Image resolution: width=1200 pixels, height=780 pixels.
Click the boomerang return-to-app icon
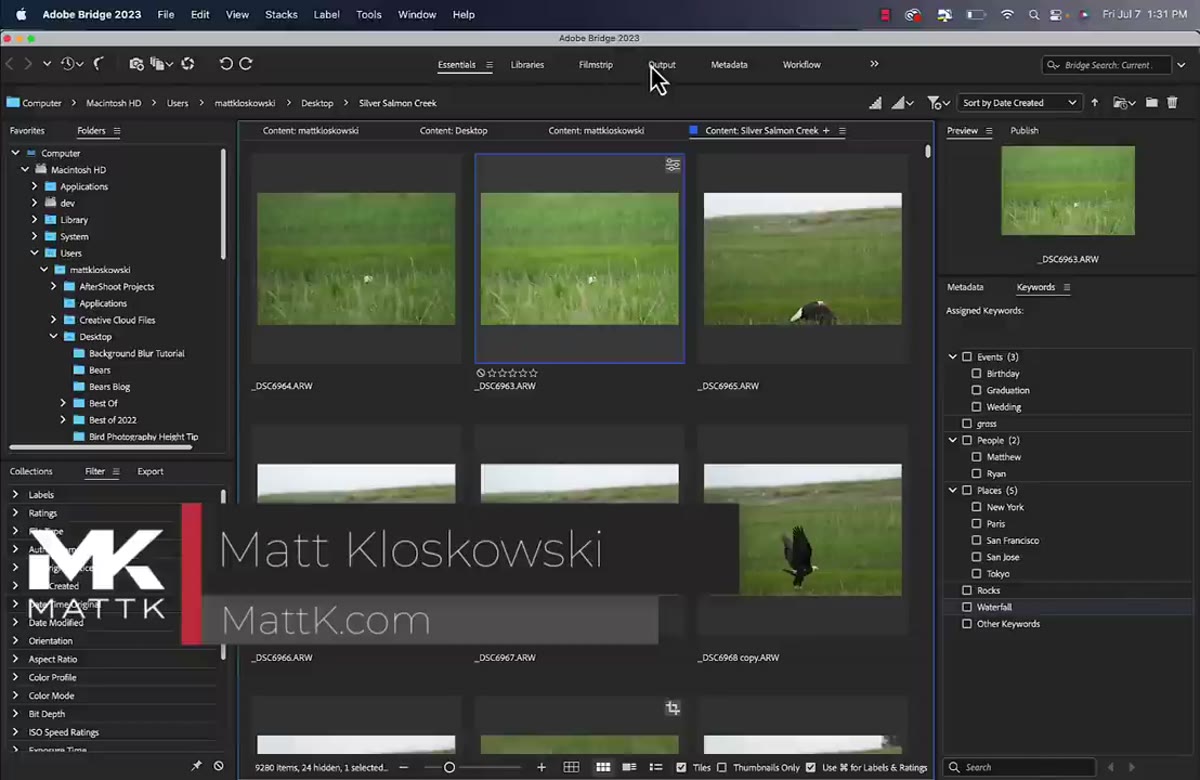pyautogui.click(x=99, y=64)
